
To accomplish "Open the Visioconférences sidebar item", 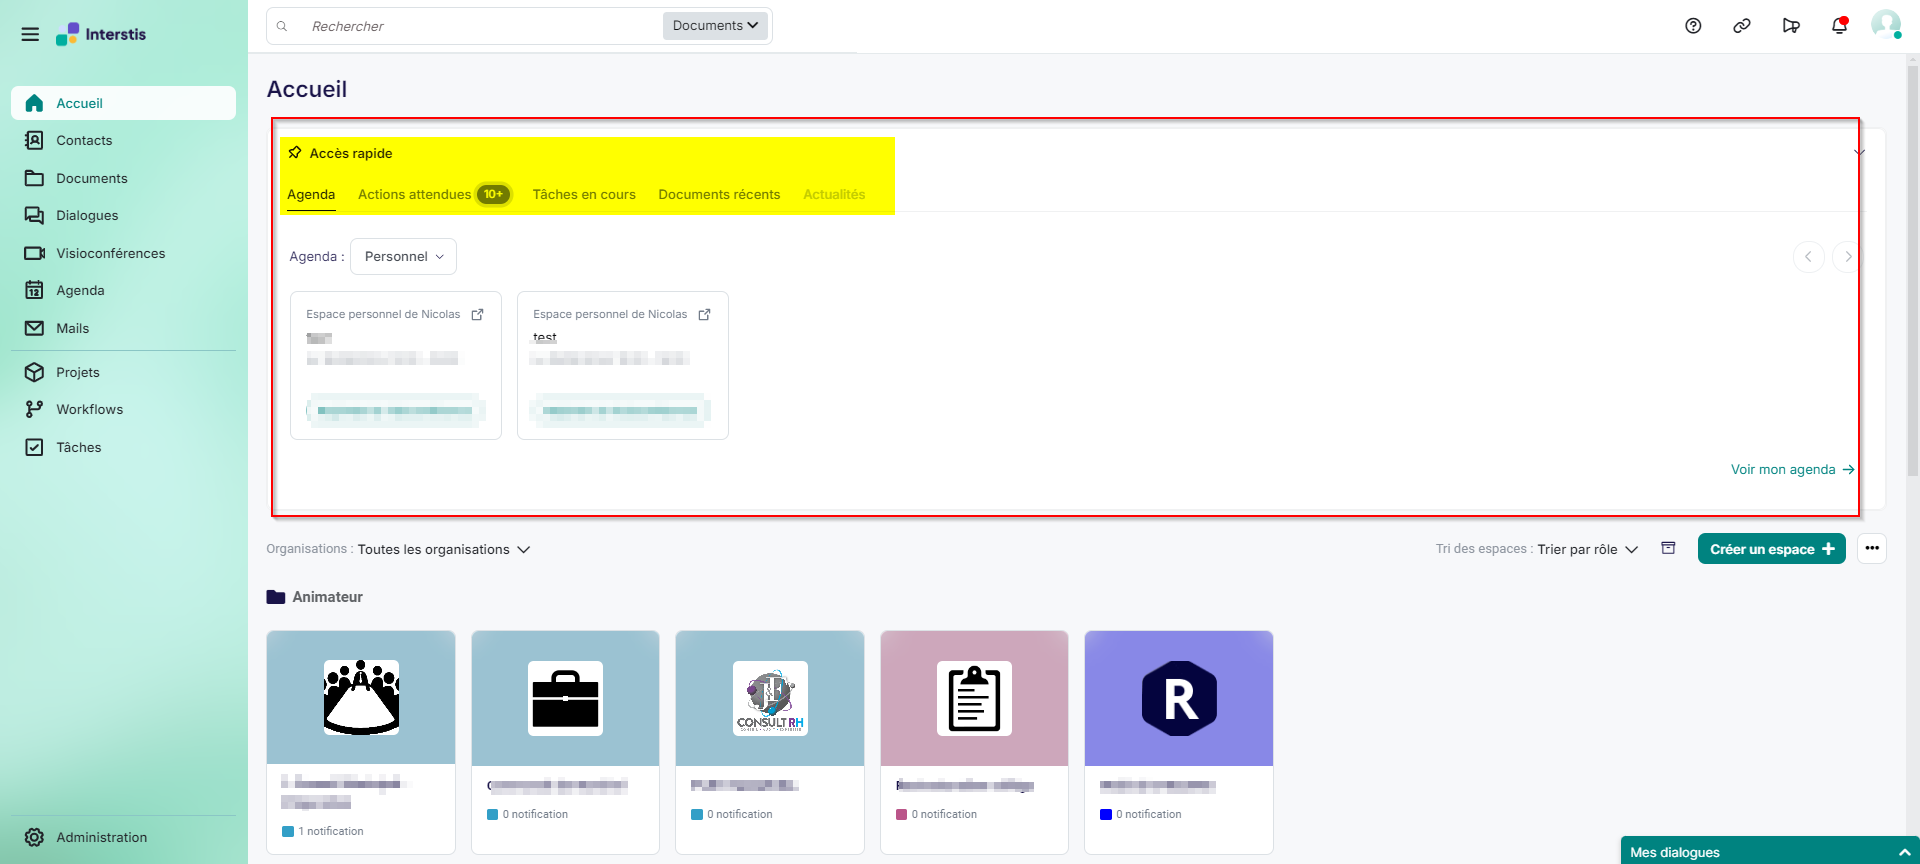I will 110,253.
